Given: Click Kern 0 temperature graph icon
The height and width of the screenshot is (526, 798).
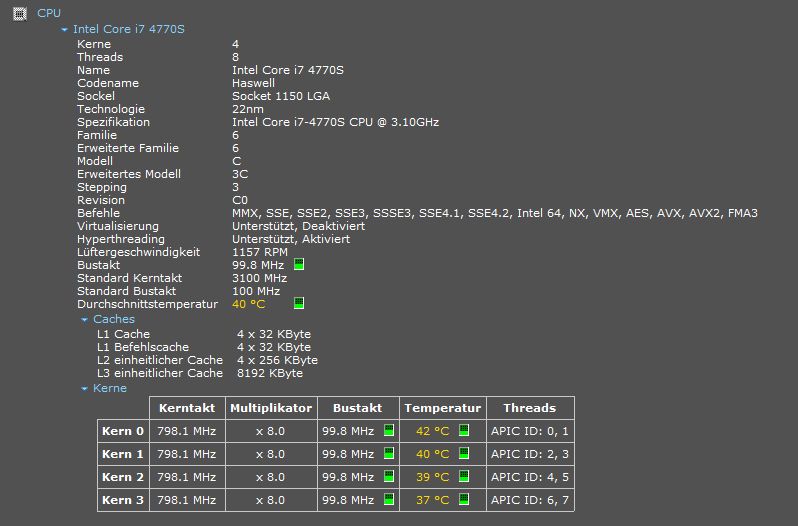Looking at the screenshot, I should (464, 430).
